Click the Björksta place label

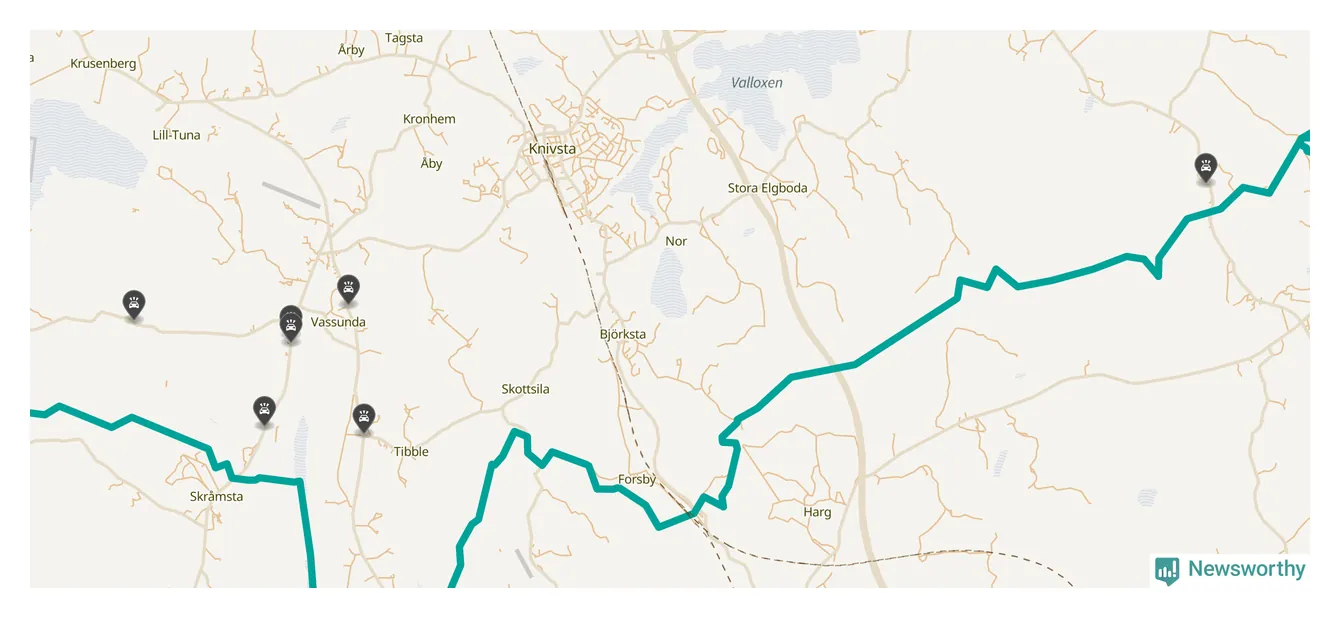623,335
